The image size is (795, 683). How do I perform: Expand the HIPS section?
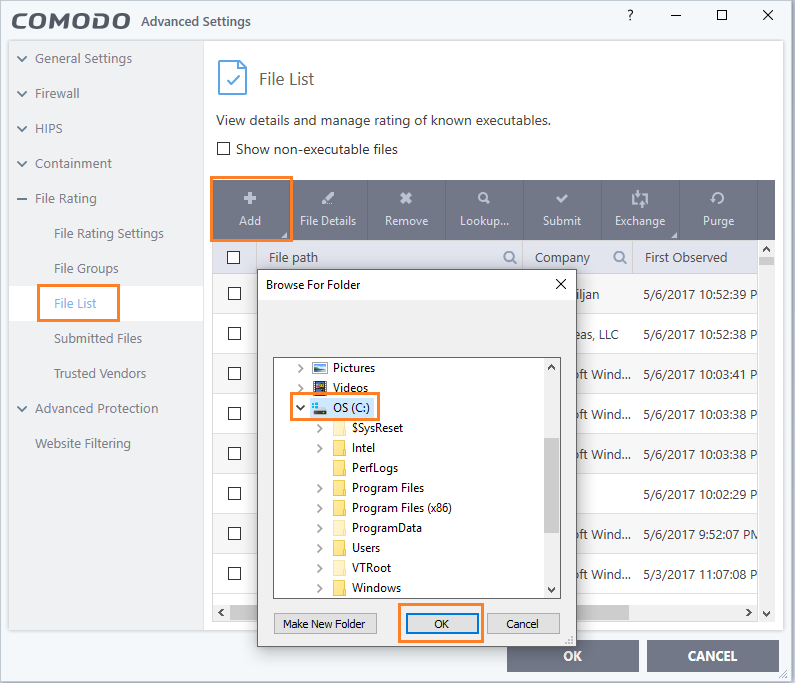pos(22,129)
